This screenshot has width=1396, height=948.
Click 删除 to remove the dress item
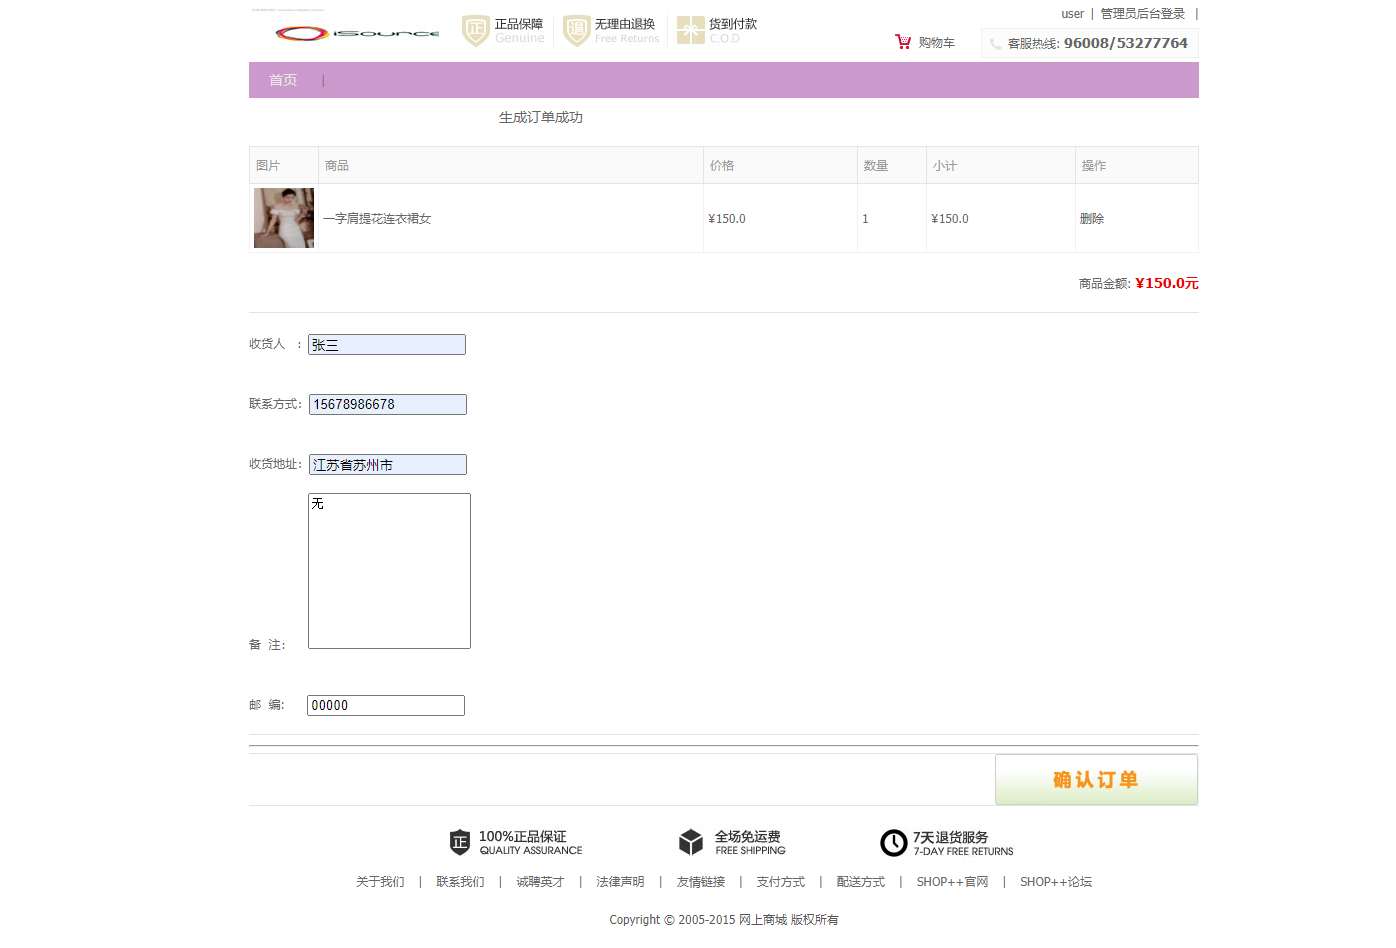(x=1091, y=218)
